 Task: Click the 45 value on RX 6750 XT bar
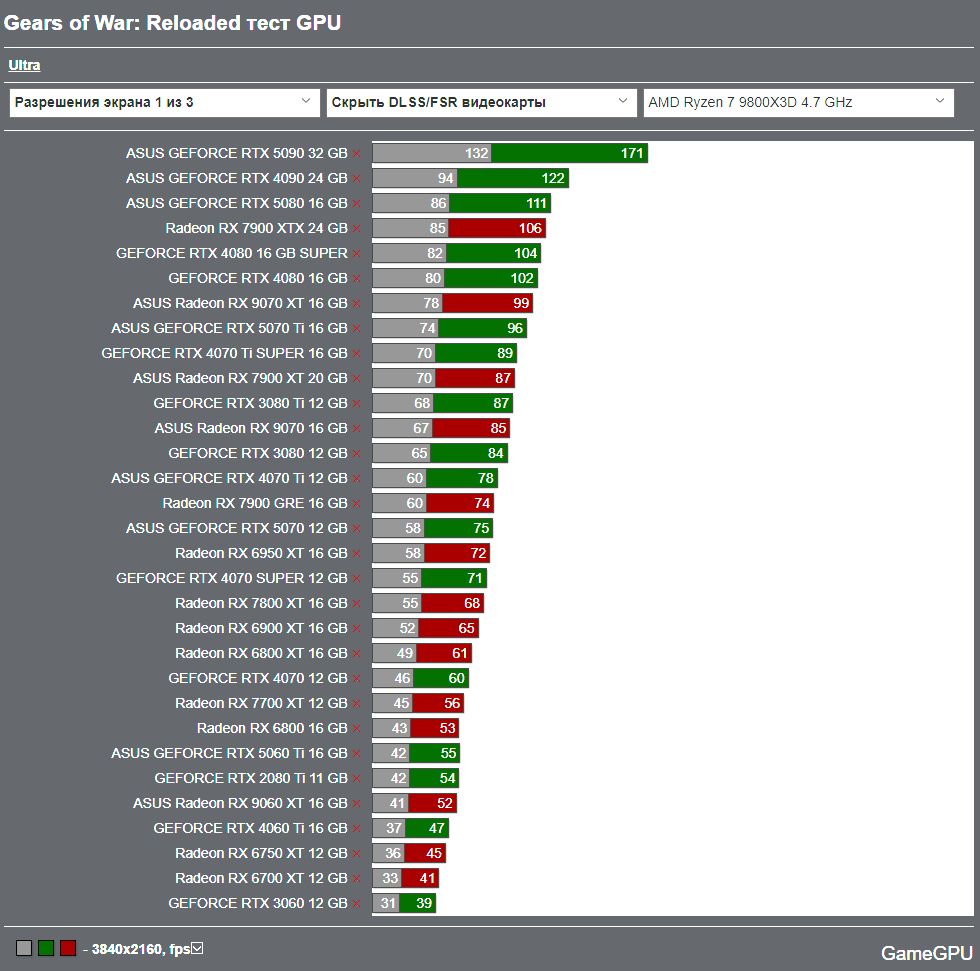[434, 853]
